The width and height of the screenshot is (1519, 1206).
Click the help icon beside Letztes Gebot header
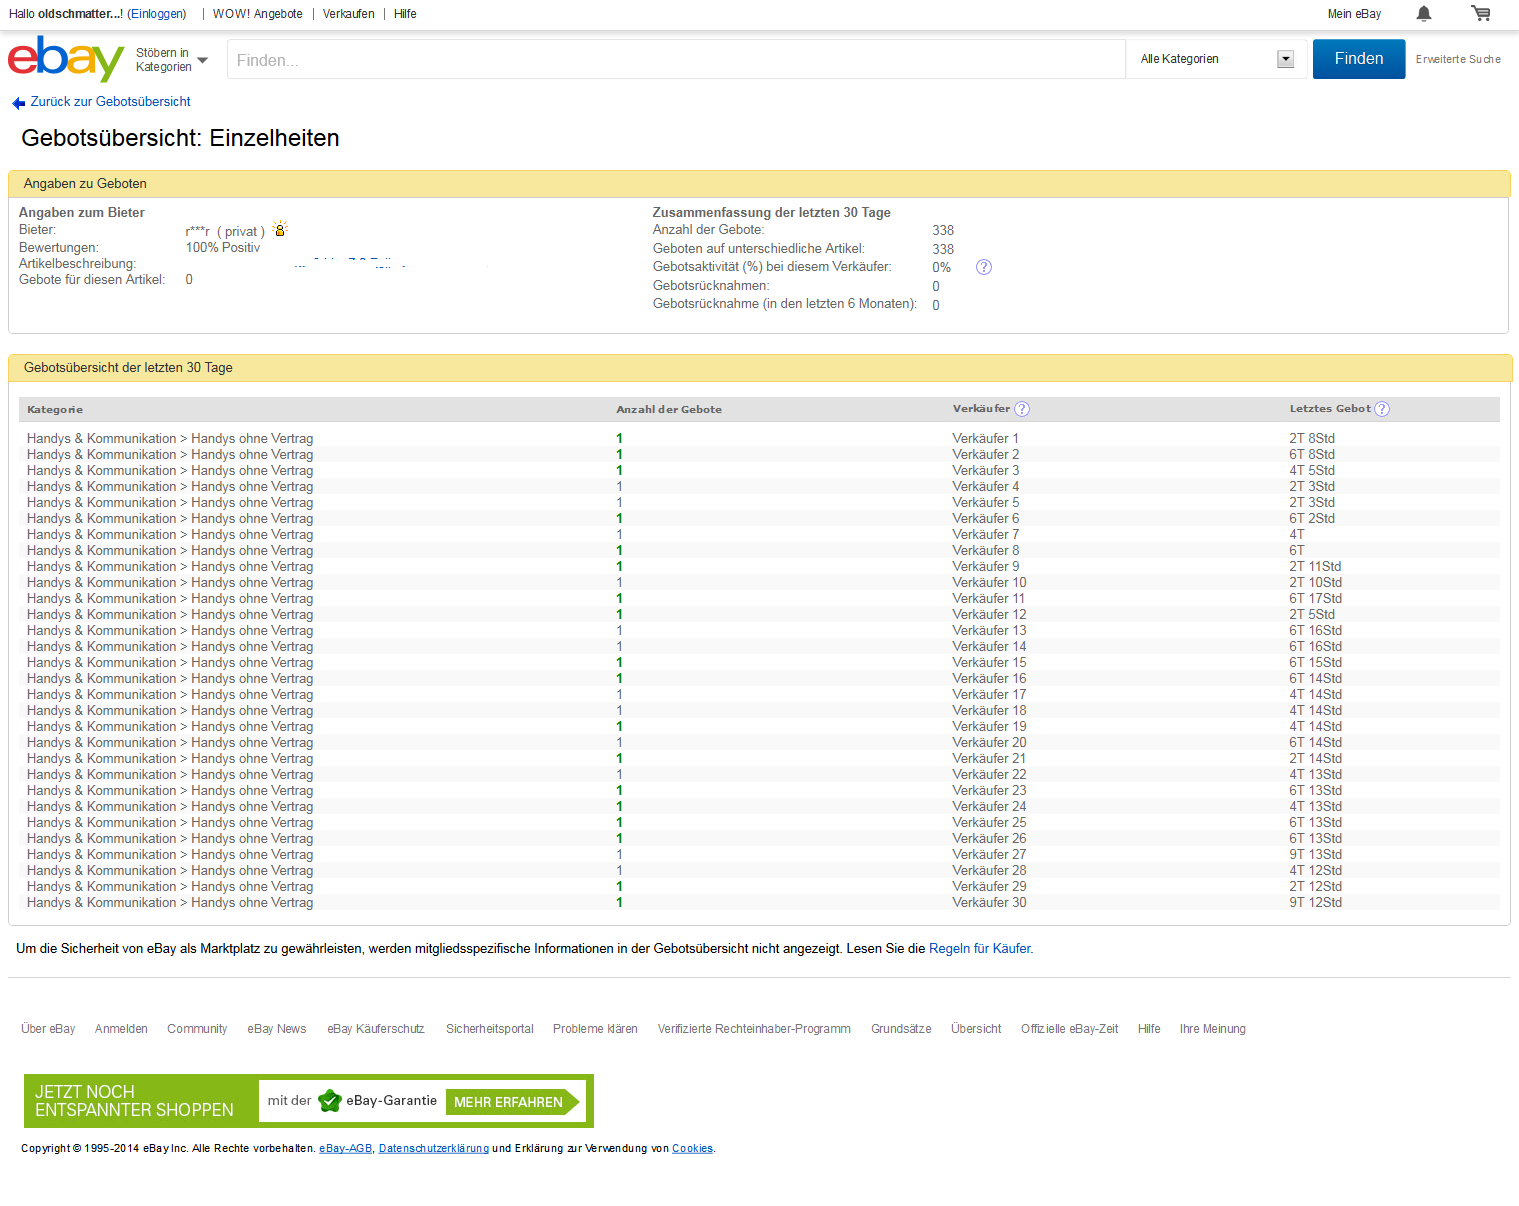click(x=1382, y=409)
